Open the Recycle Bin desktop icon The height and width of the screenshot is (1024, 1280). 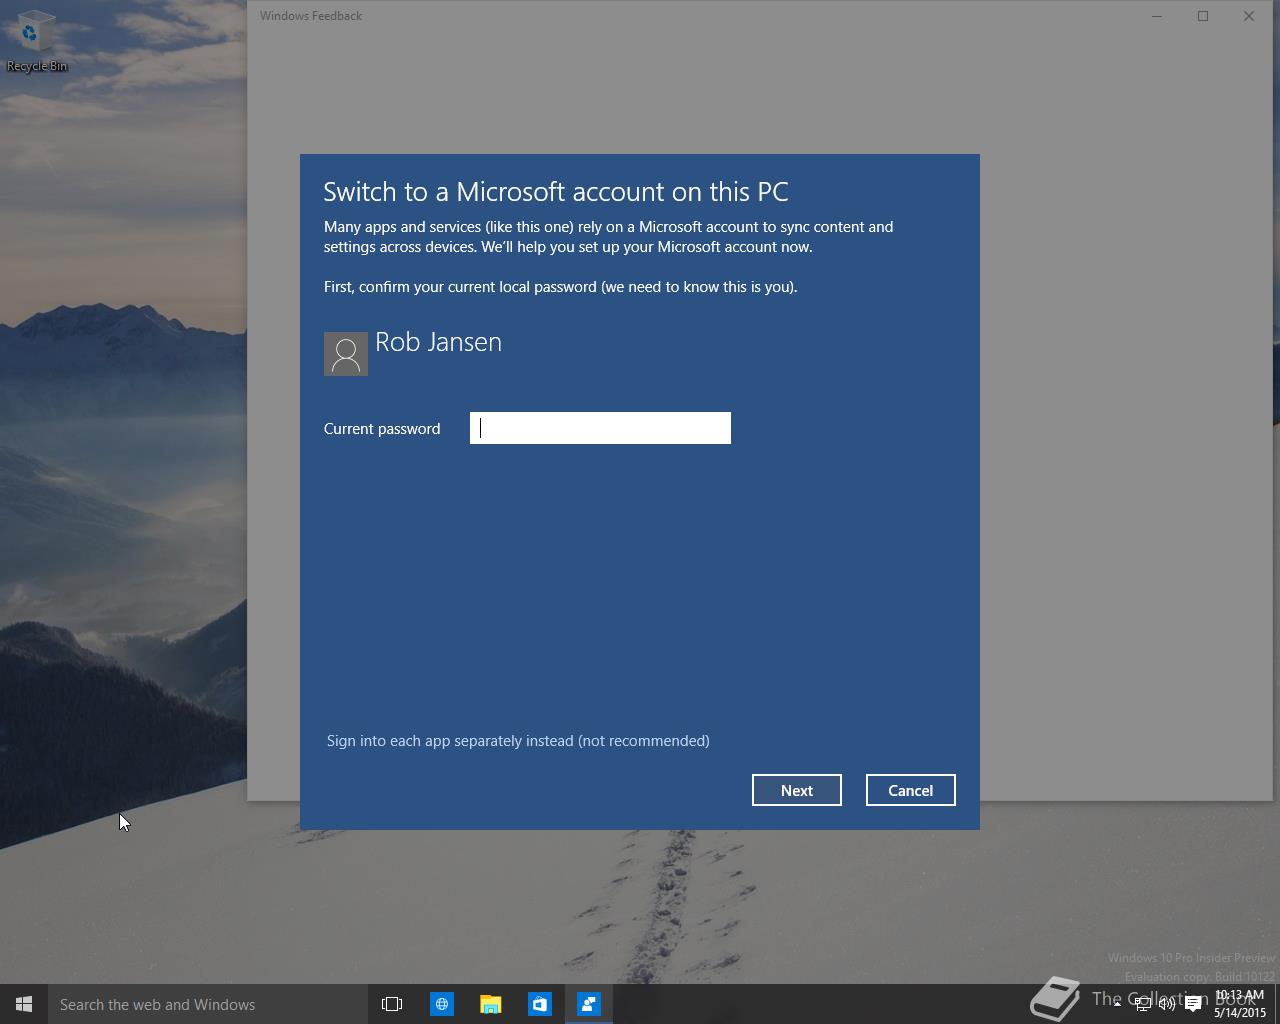click(37, 42)
